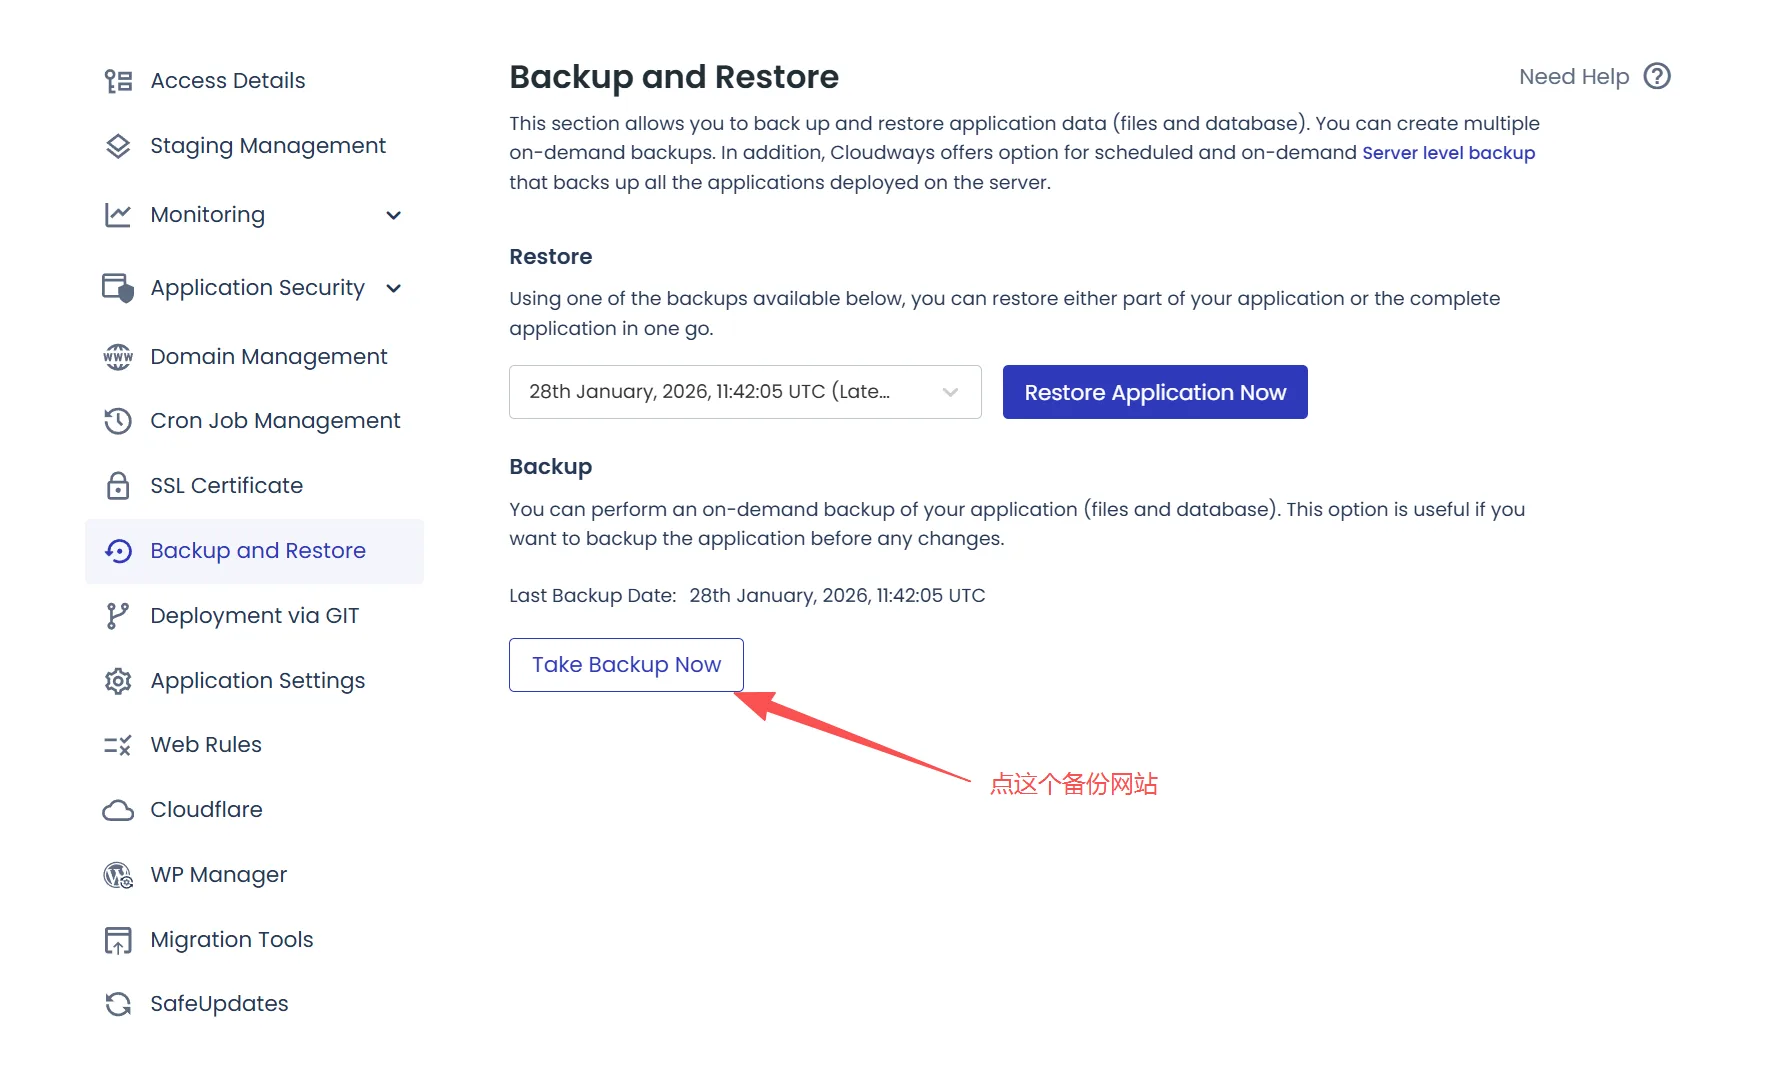Click the Domain Management www globe icon
The image size is (1787, 1092).
coord(118,357)
